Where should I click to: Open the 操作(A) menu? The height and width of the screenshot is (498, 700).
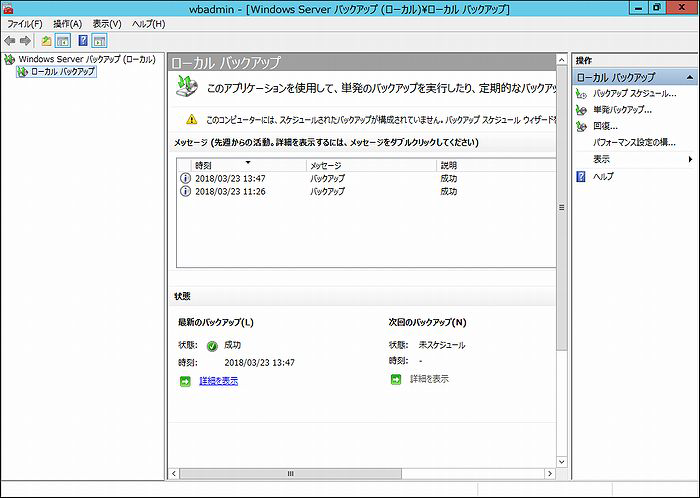pos(67,24)
